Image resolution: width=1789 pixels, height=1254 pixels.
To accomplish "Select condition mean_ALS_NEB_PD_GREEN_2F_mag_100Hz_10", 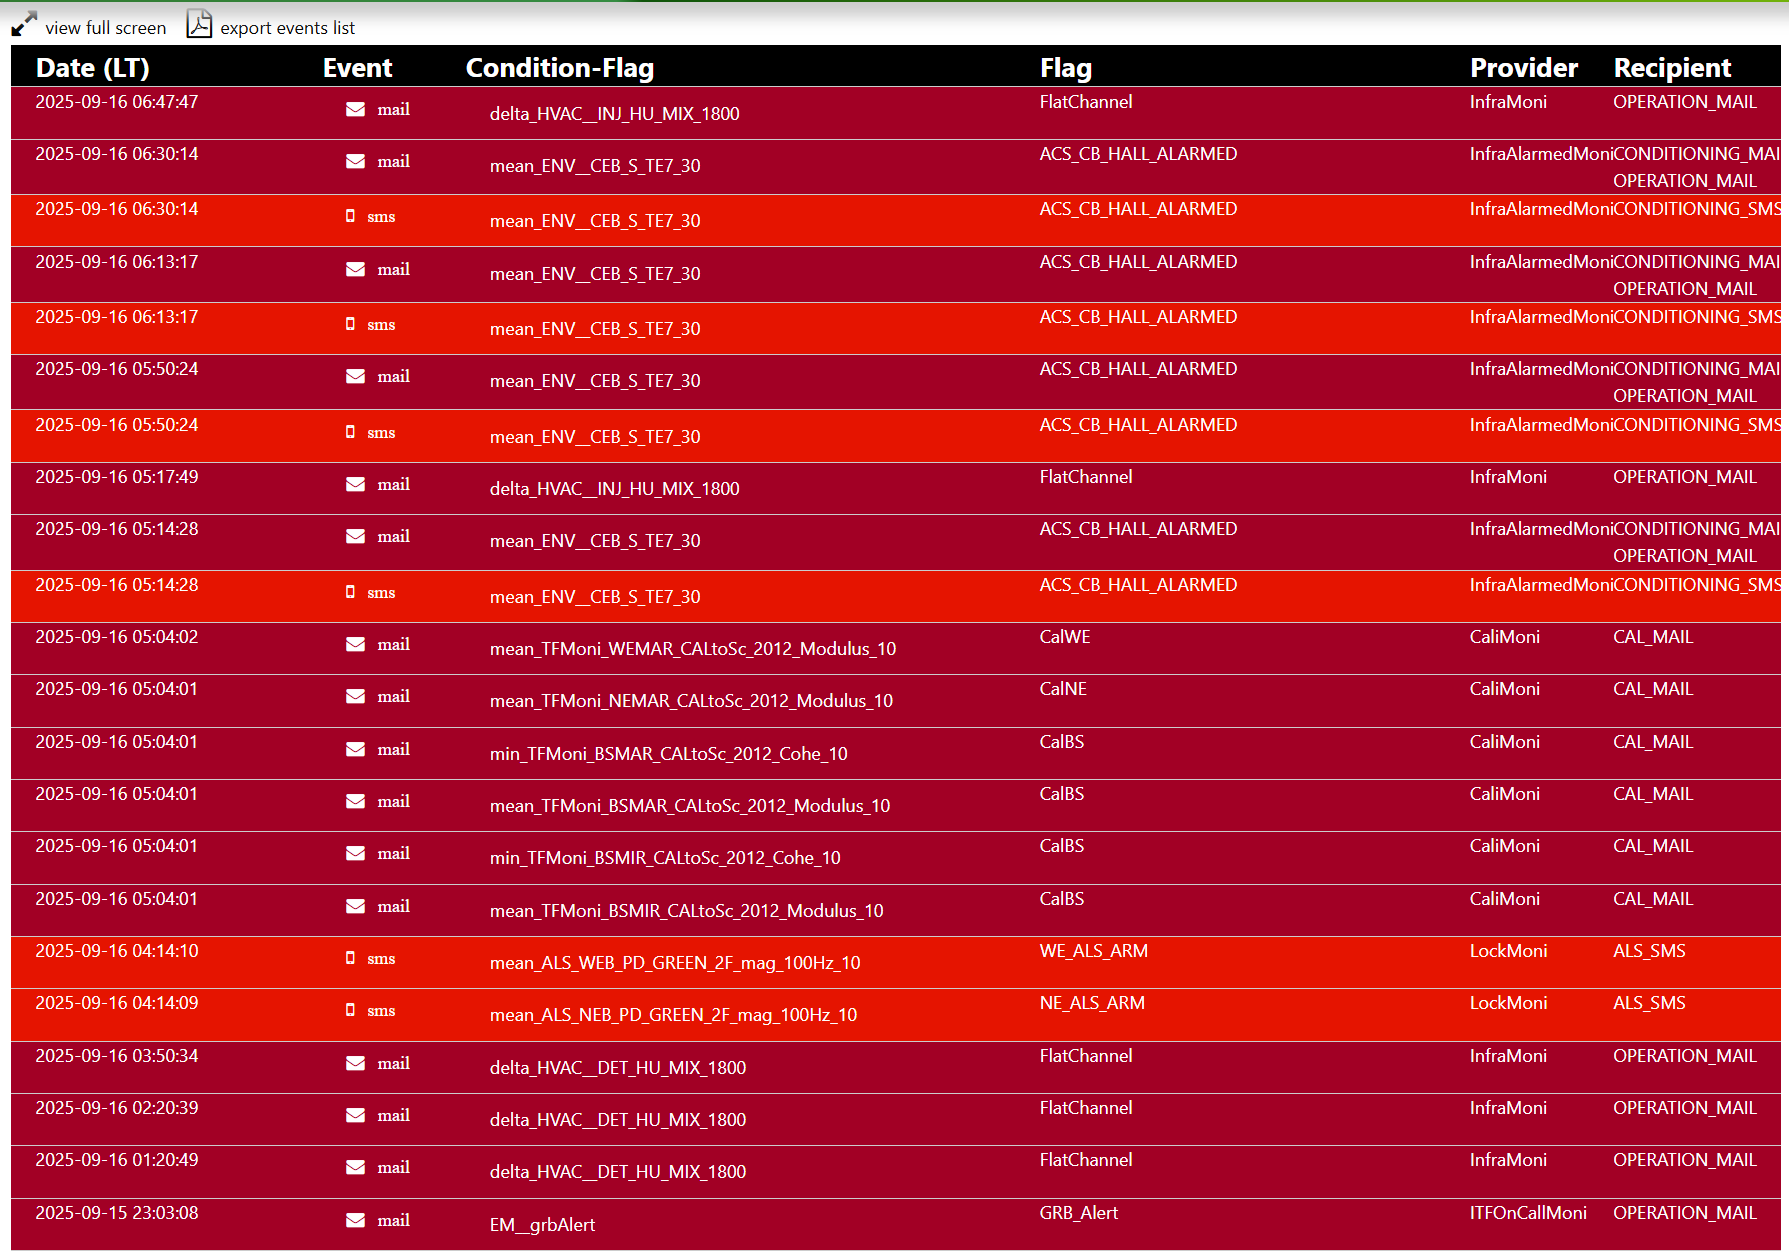I will point(673,1015).
